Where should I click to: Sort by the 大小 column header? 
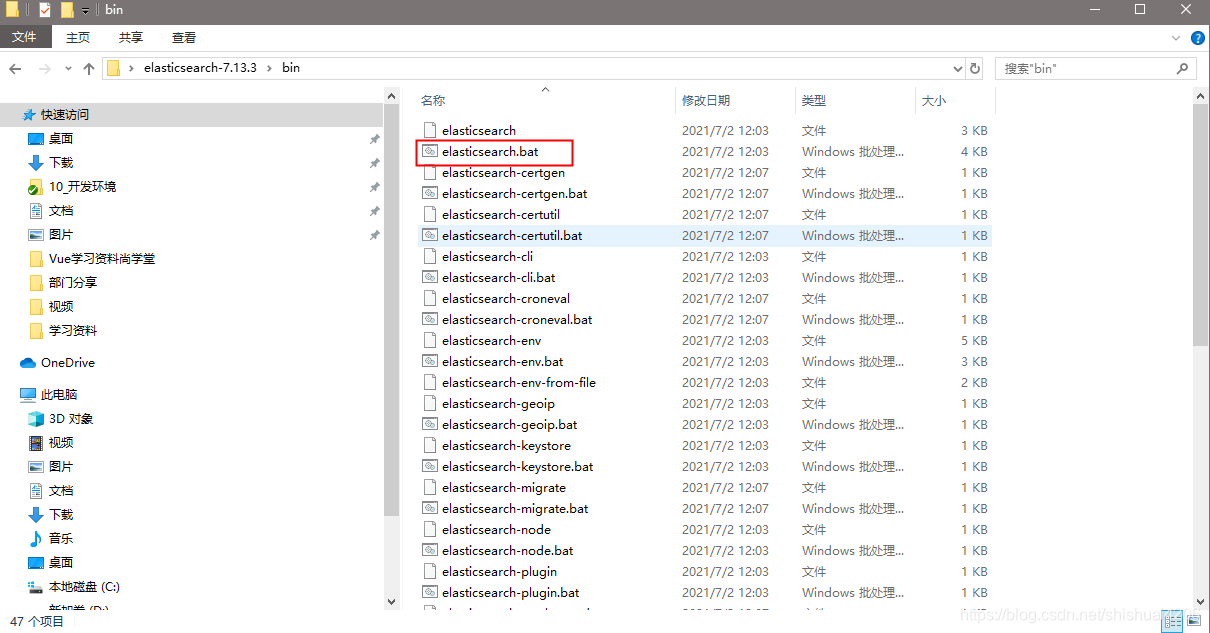955,101
